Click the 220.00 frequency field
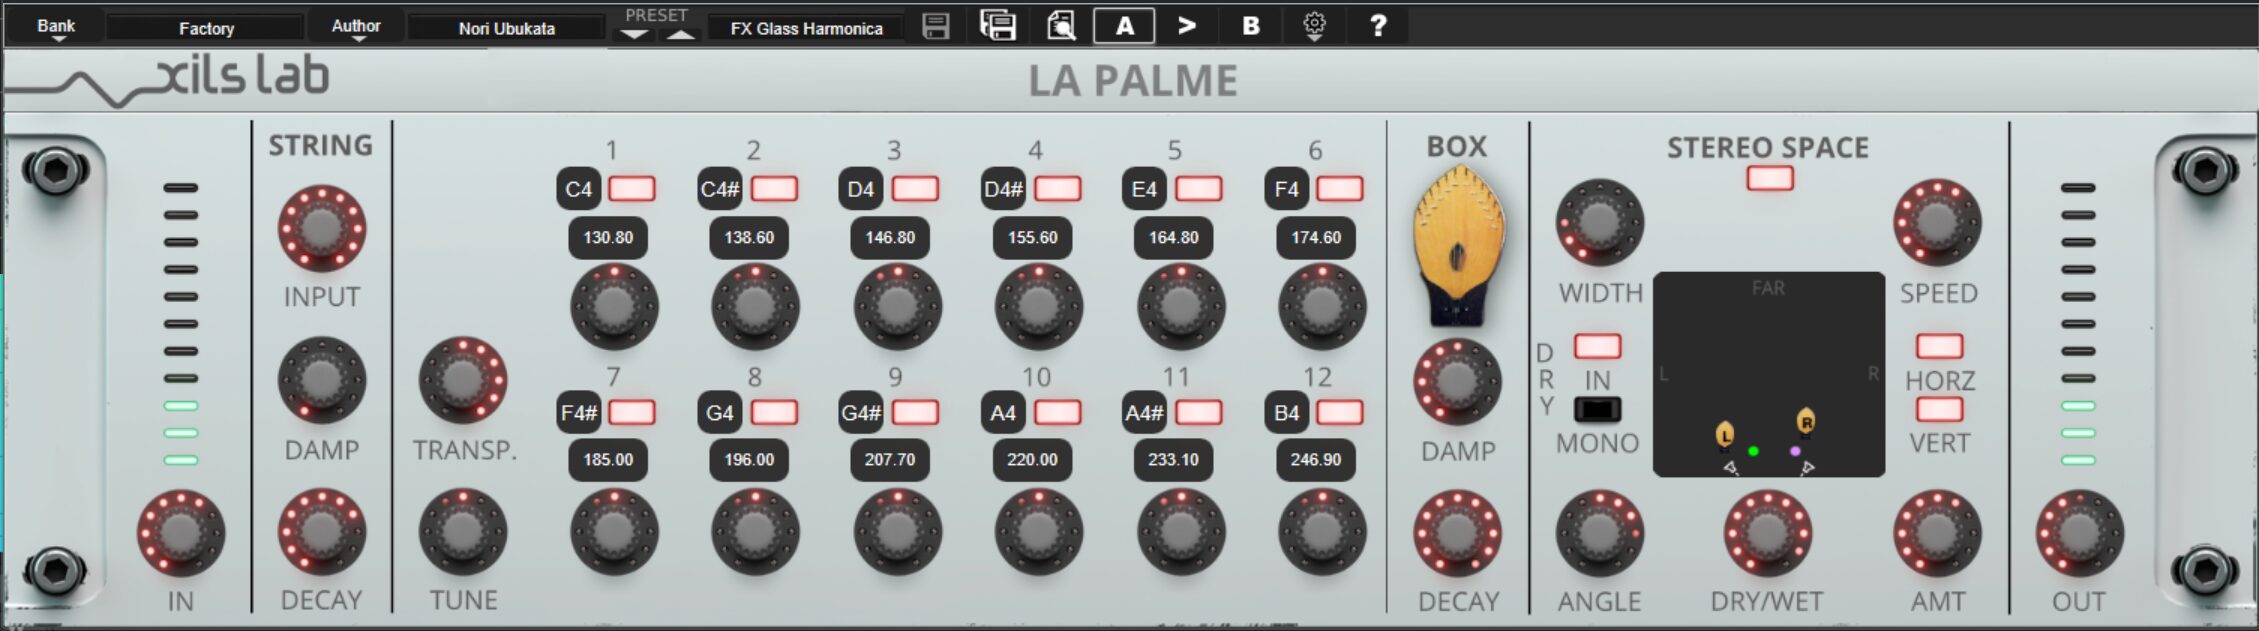Image resolution: width=2259 pixels, height=631 pixels. (x=1032, y=460)
